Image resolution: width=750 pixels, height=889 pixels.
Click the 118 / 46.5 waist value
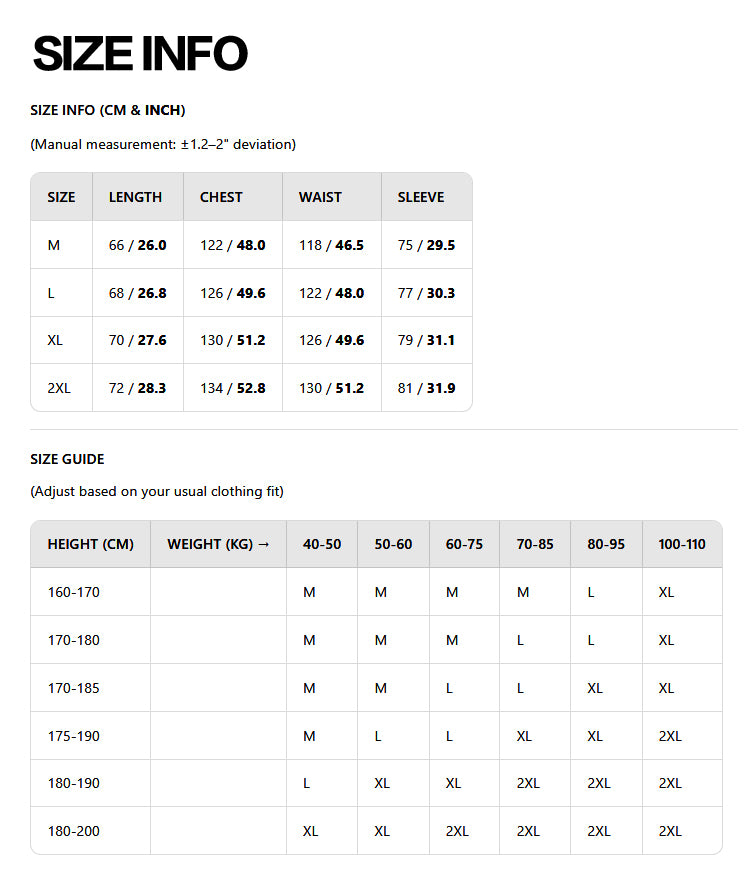[331, 245]
